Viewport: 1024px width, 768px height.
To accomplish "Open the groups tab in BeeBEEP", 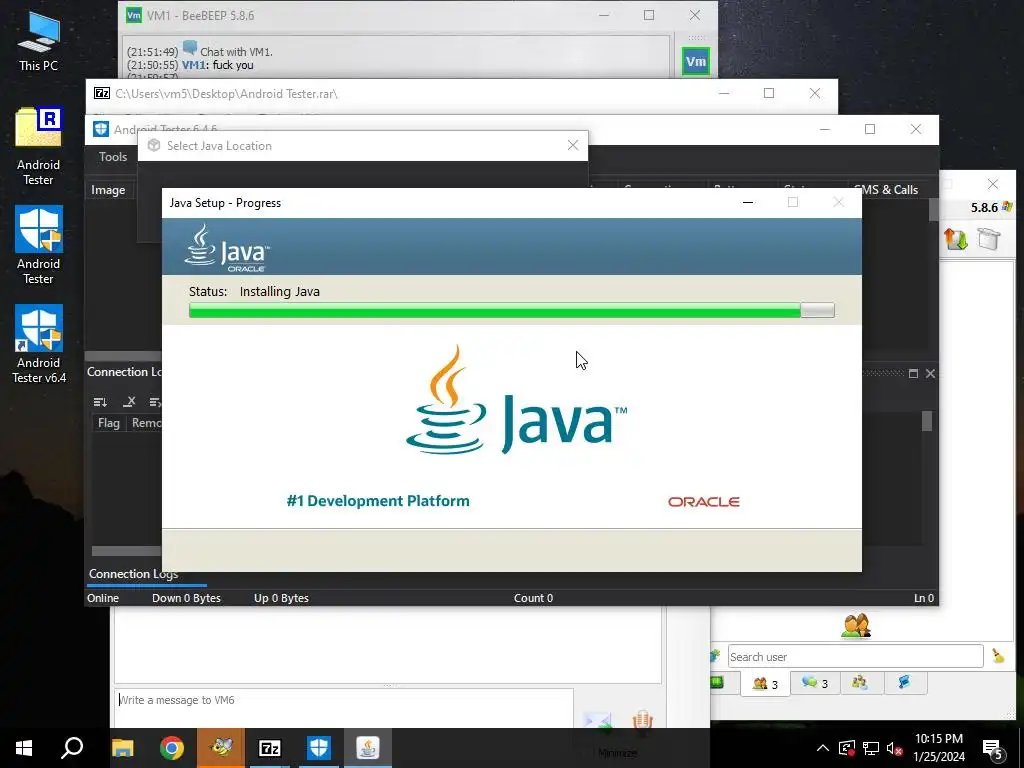I will [x=860, y=682].
